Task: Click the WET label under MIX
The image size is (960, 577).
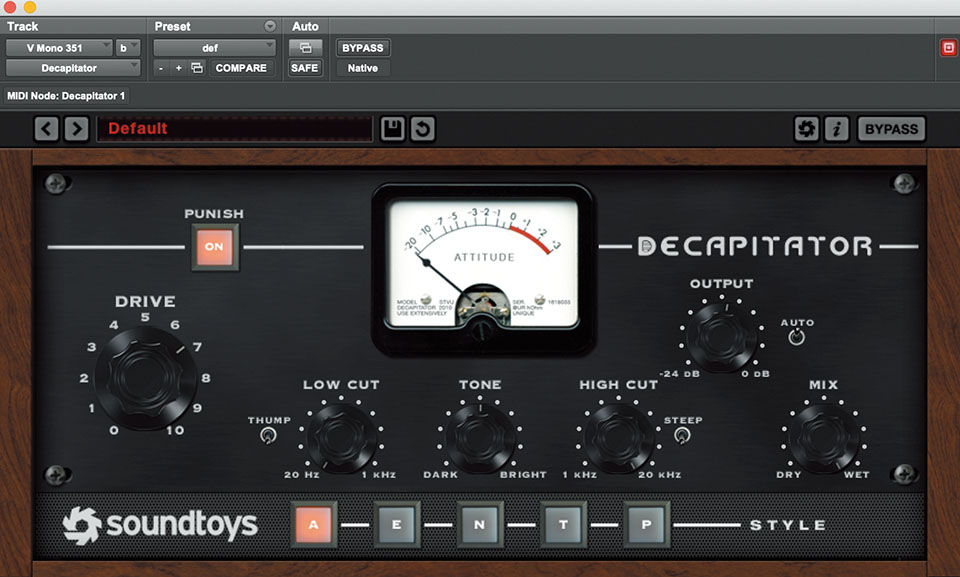Action: click(857, 475)
